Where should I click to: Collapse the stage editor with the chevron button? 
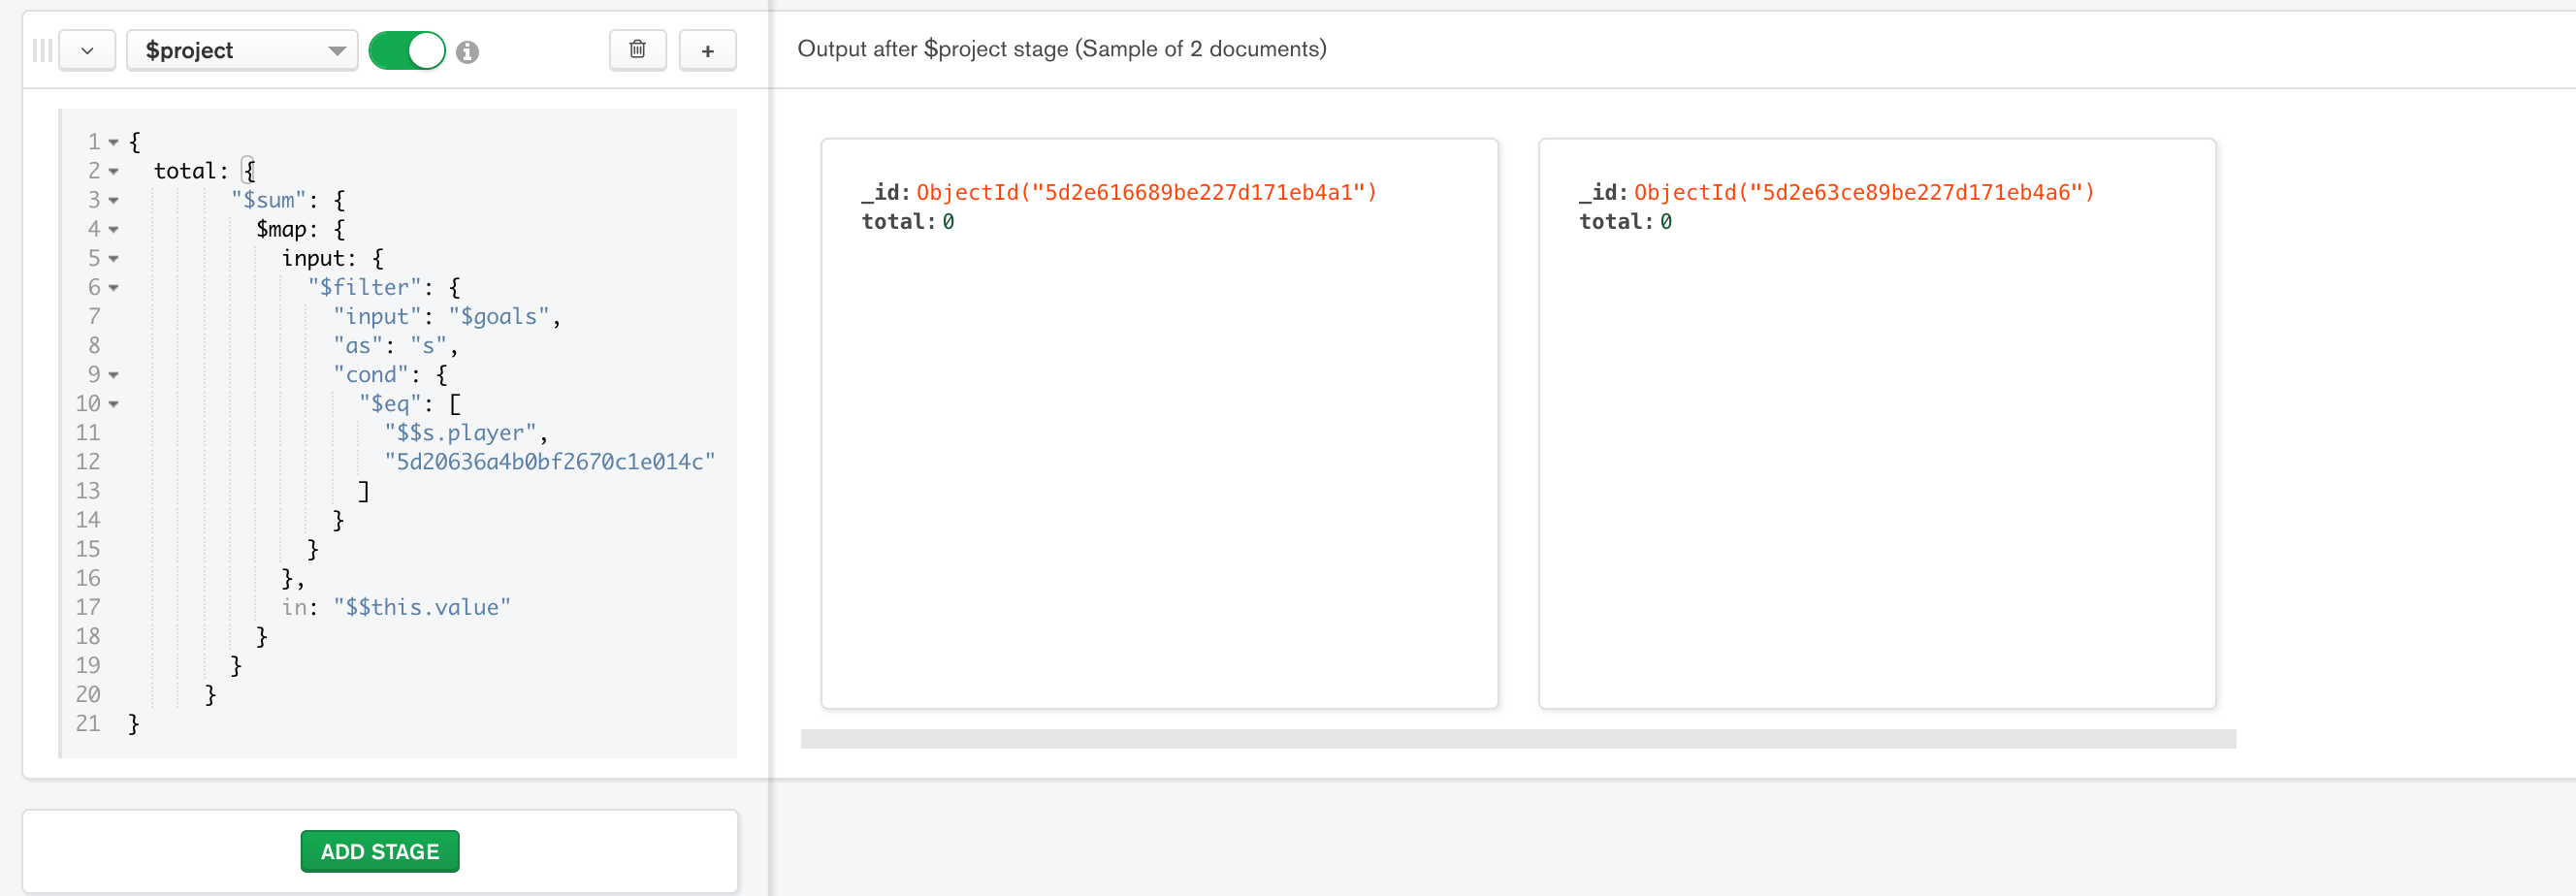click(87, 50)
